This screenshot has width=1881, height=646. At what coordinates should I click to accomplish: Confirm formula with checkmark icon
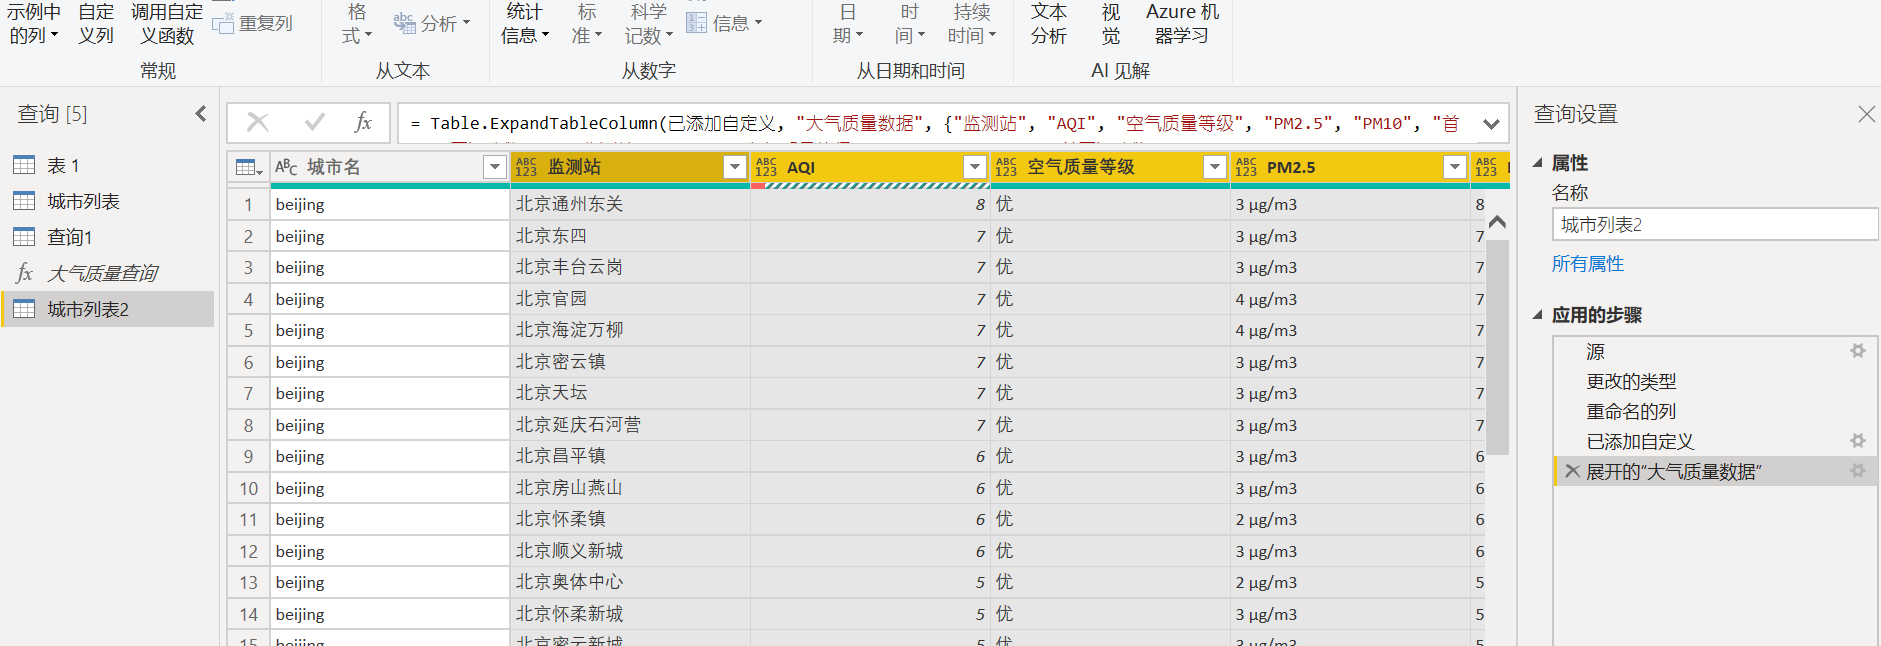click(x=314, y=122)
